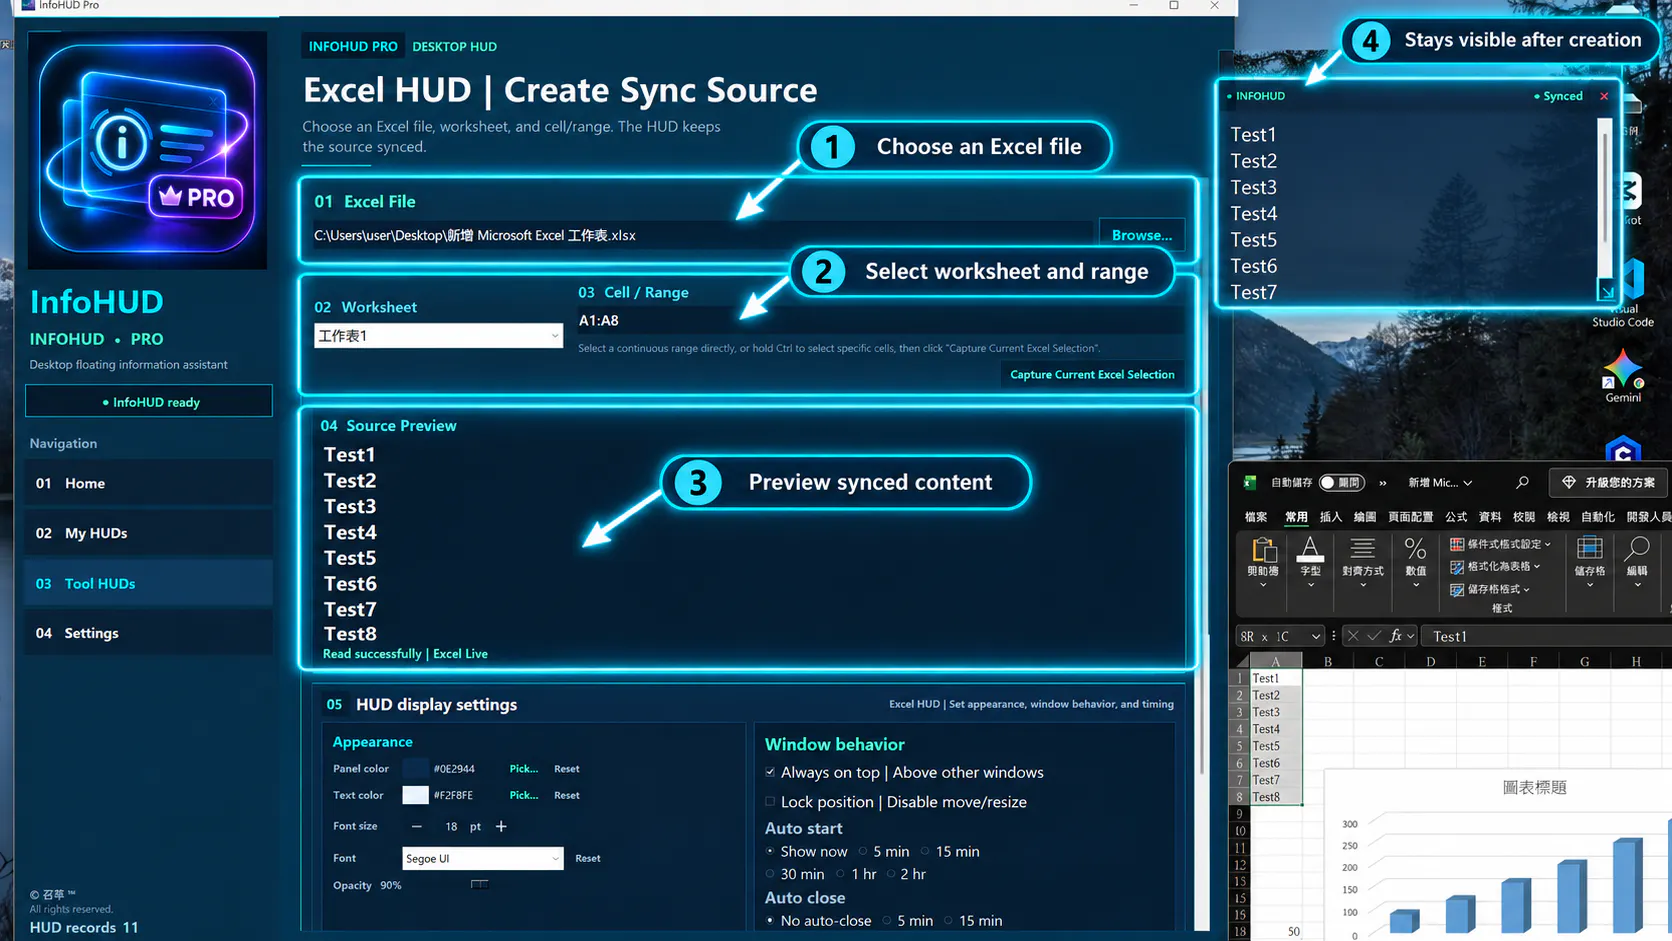The width and height of the screenshot is (1672, 941).
Task: Open the Font dropdown showing Segoe UI
Action: coord(483,858)
